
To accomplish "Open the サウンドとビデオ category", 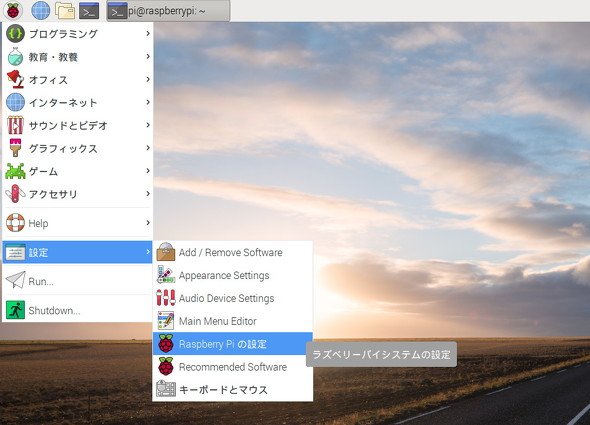I will click(x=78, y=125).
